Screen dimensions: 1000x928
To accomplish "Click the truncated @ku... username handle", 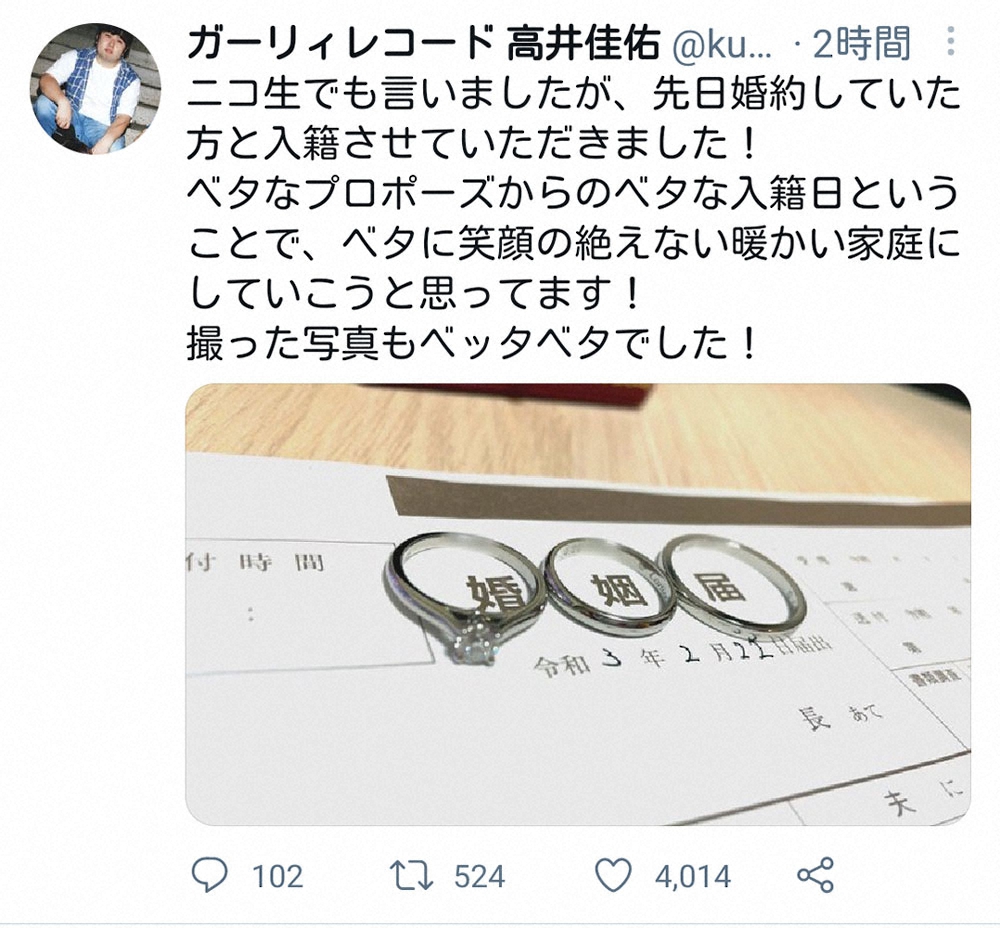I will [723, 45].
